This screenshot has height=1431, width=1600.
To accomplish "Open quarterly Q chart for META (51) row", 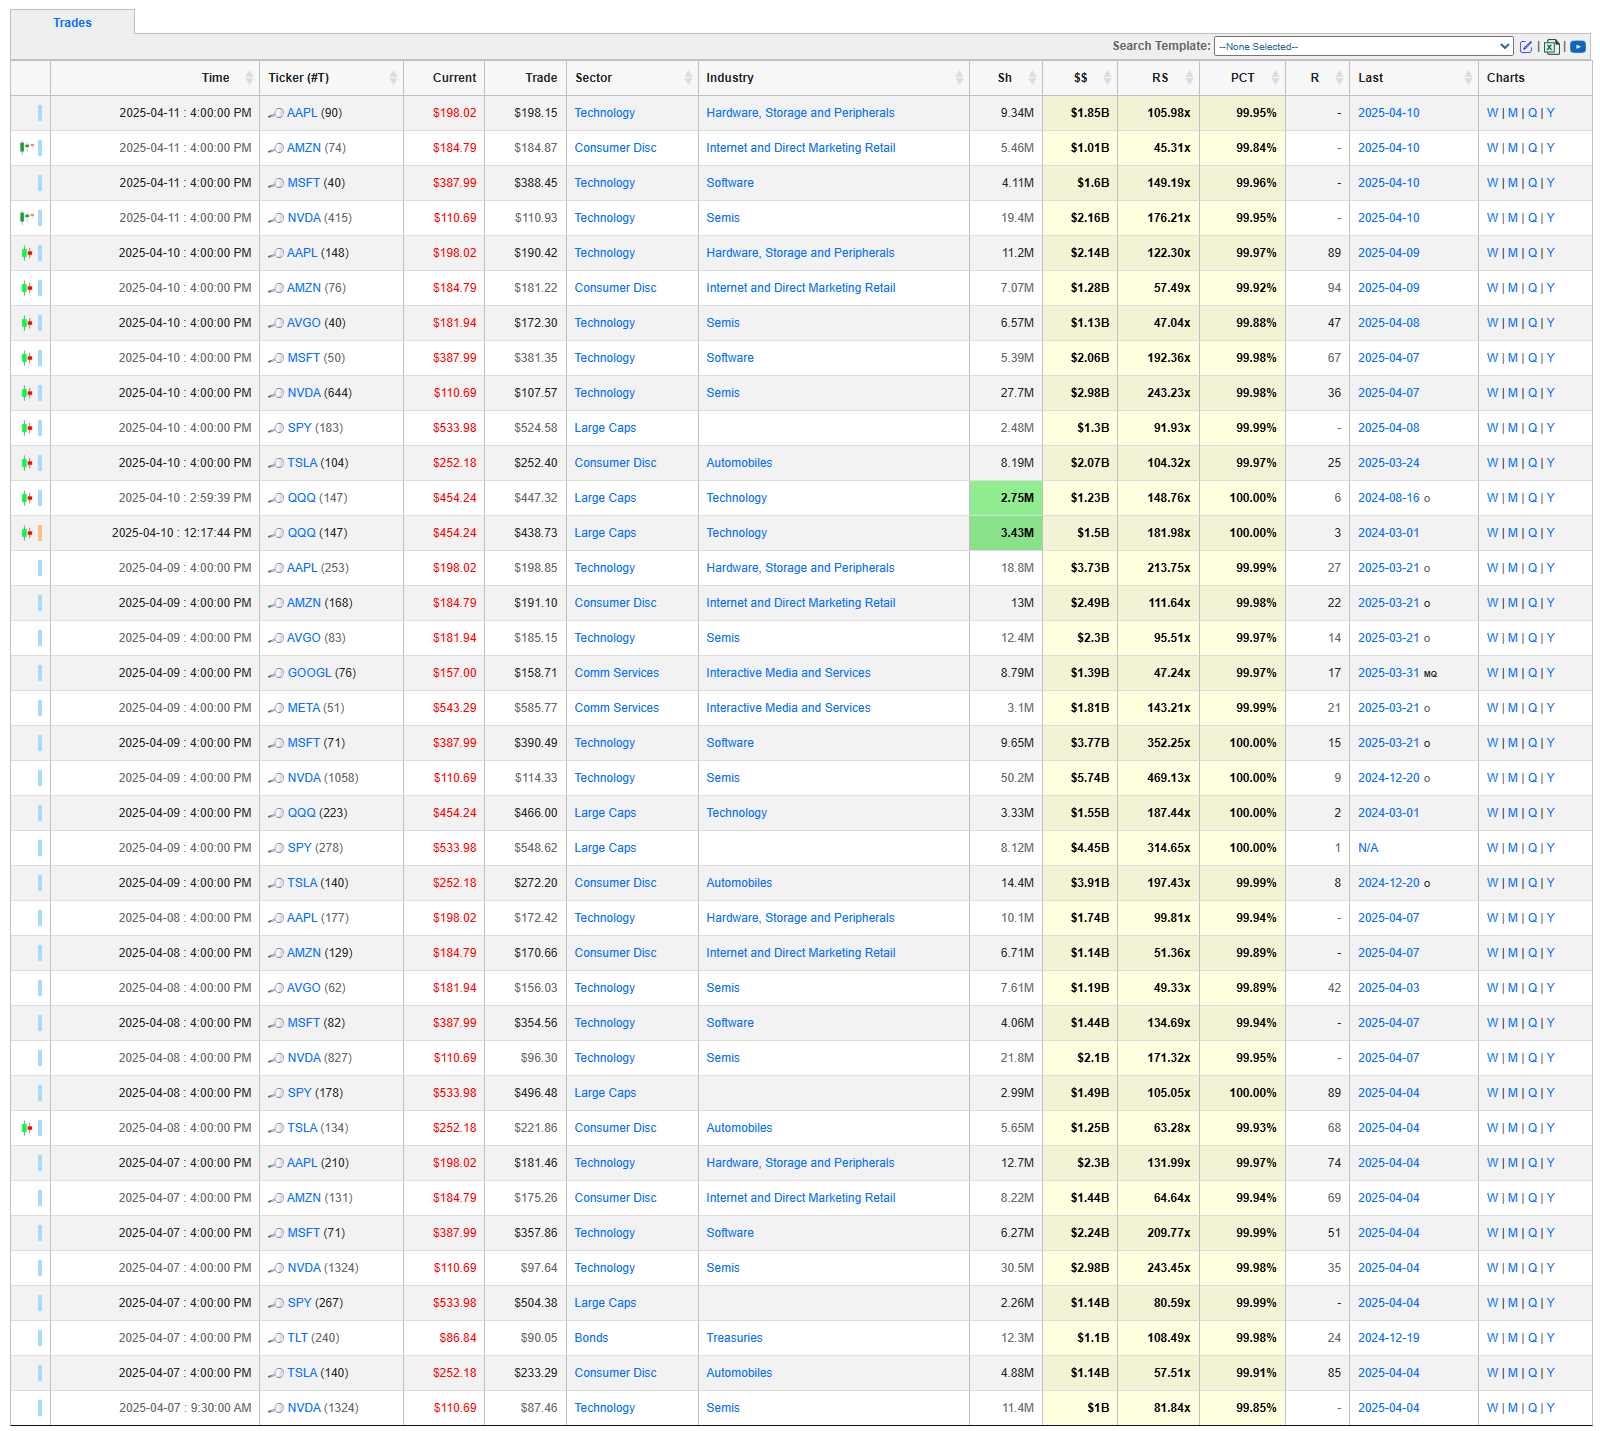I will pos(1532,708).
